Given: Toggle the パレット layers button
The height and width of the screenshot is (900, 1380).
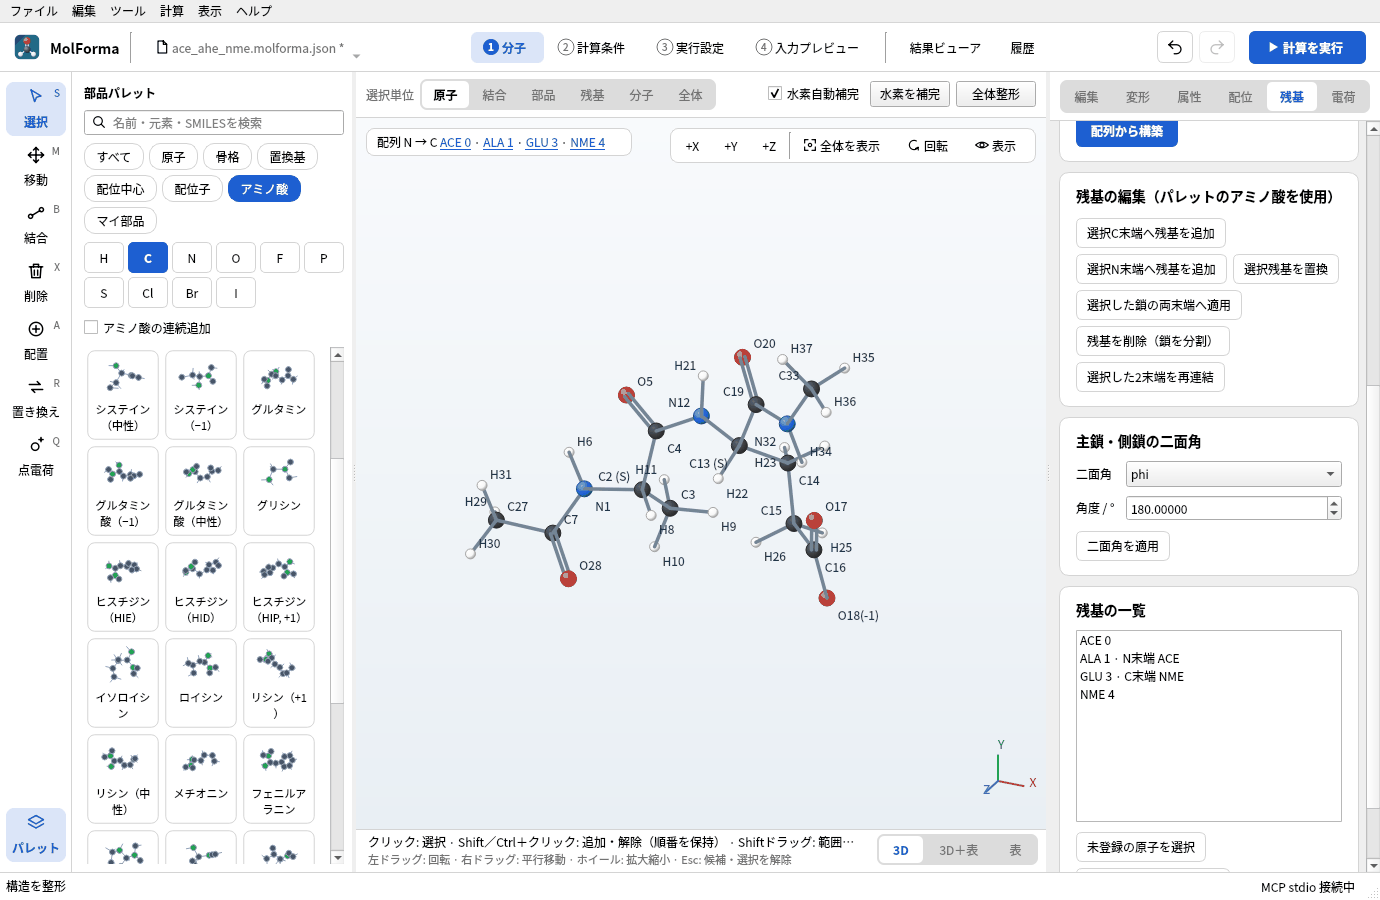Looking at the screenshot, I should (x=36, y=834).
